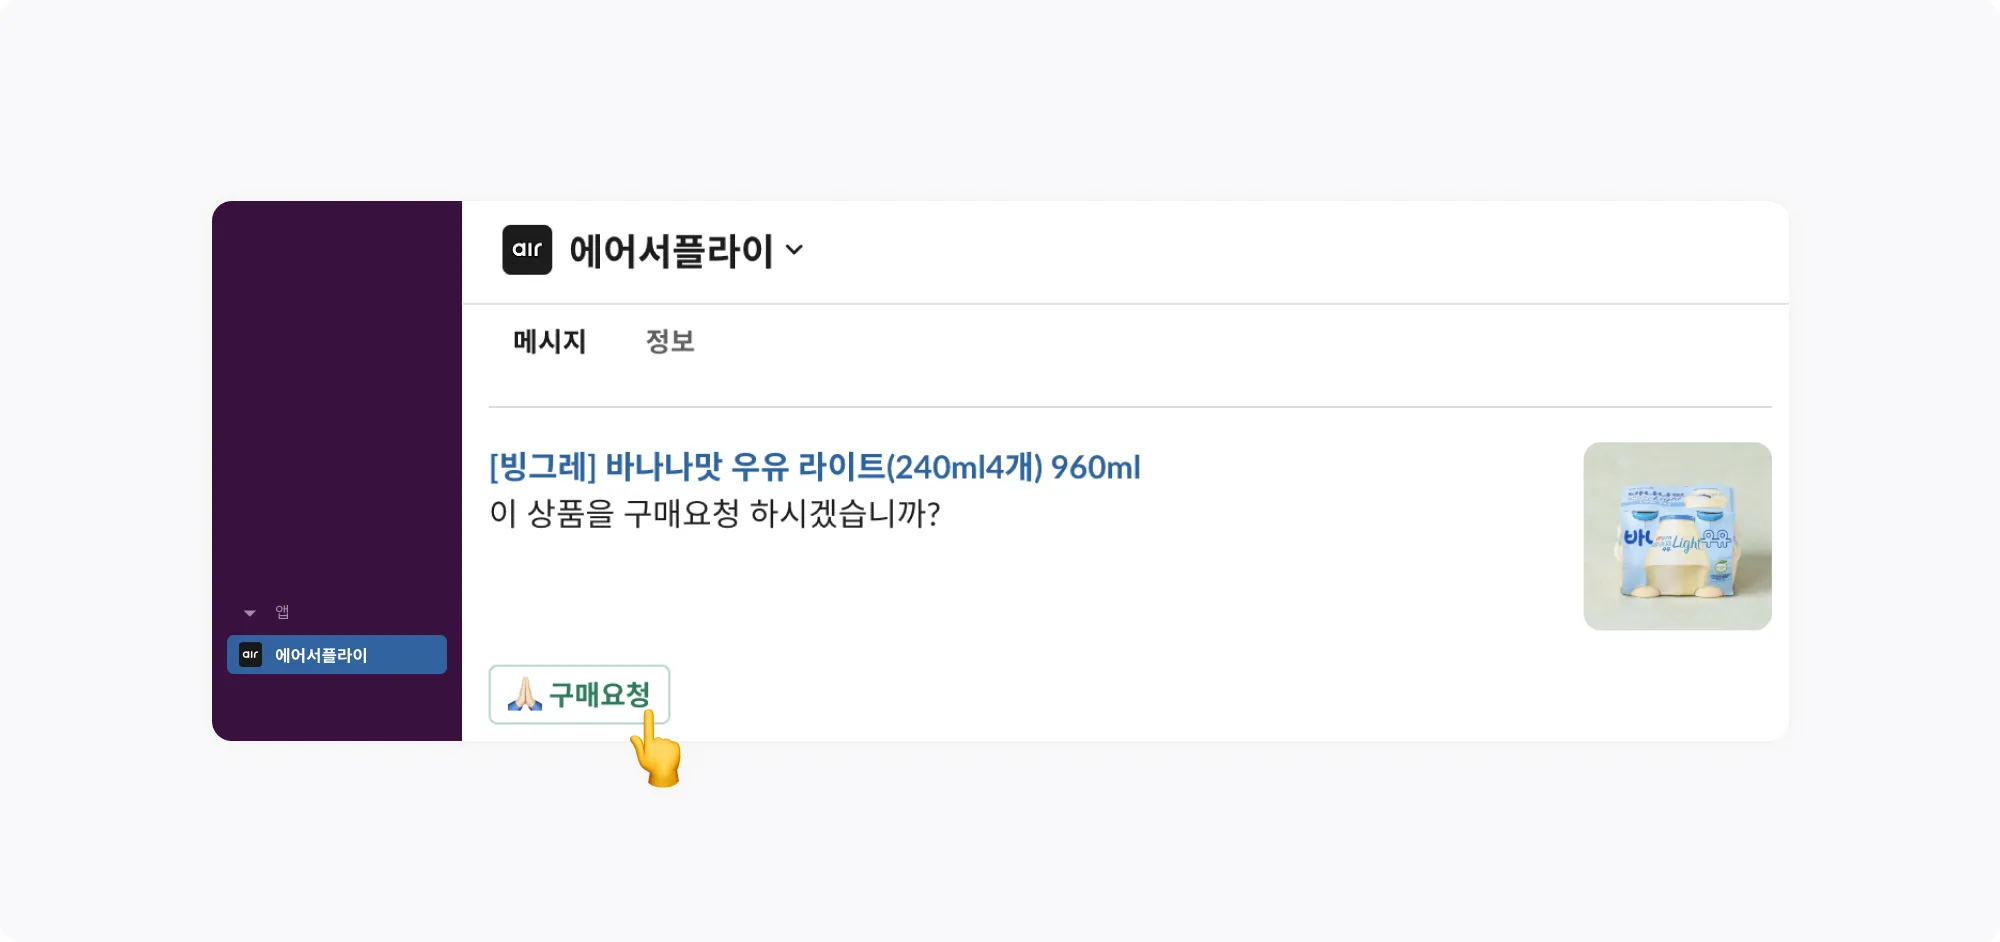Screen dimensions: 2000x942
Task: Click the 앱 section label in sidebar
Action: pyautogui.click(x=282, y=612)
